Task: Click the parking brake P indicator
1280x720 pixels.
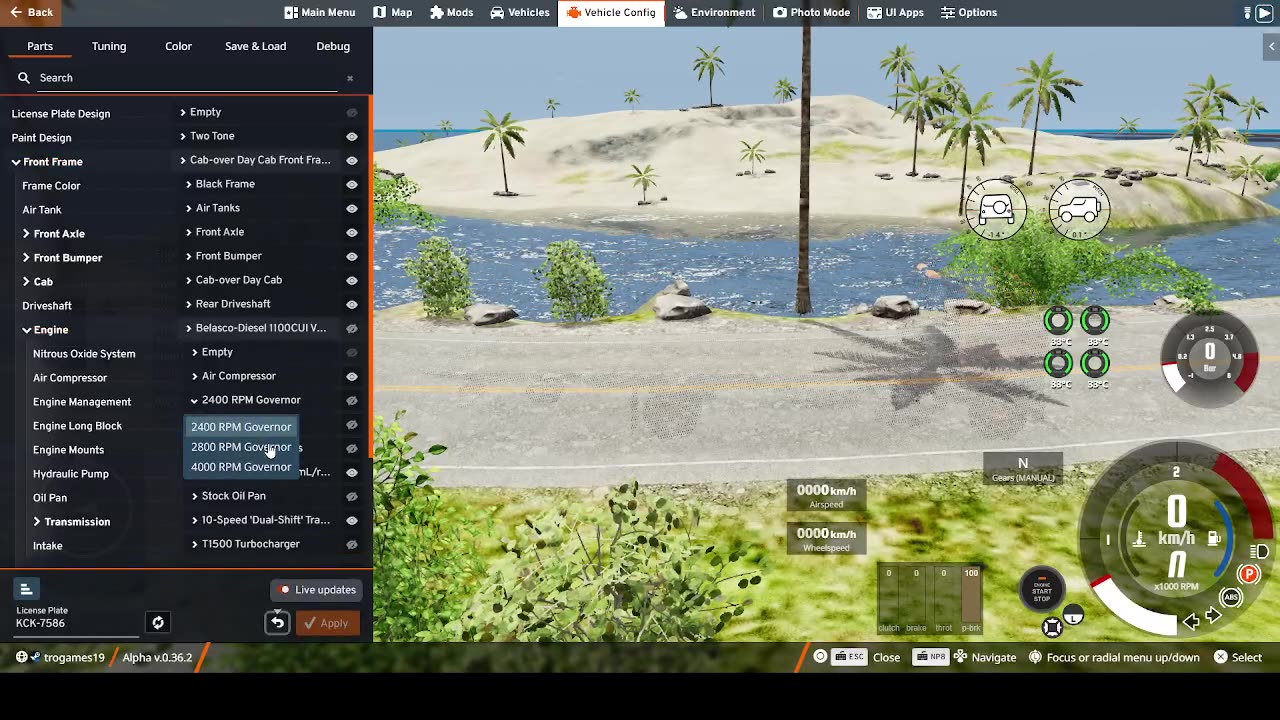Action: pyautogui.click(x=1249, y=574)
